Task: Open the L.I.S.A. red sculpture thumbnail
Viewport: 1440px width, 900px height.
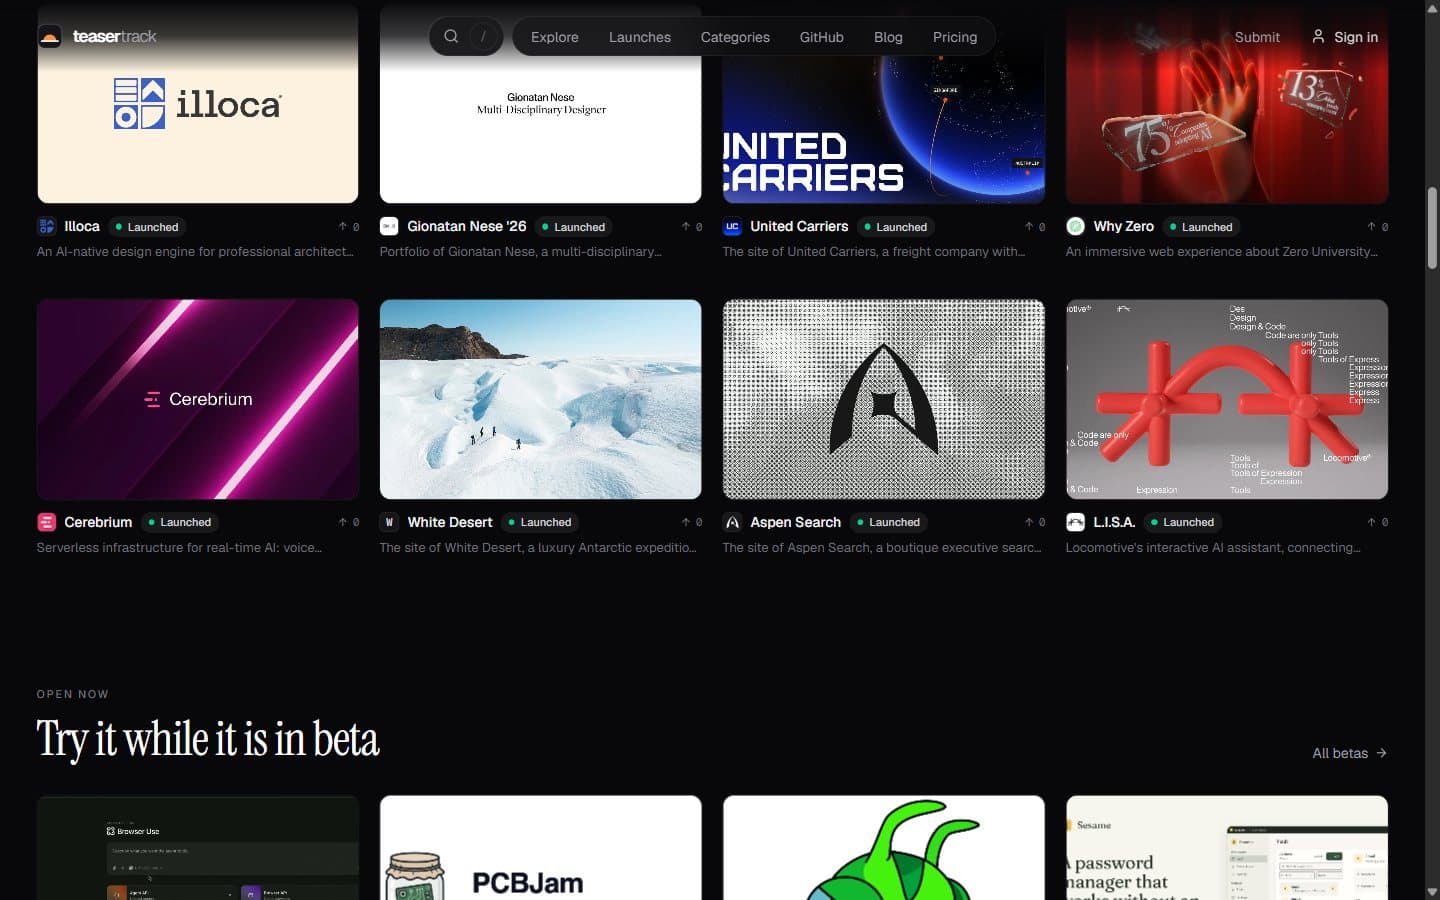Action: point(1226,399)
